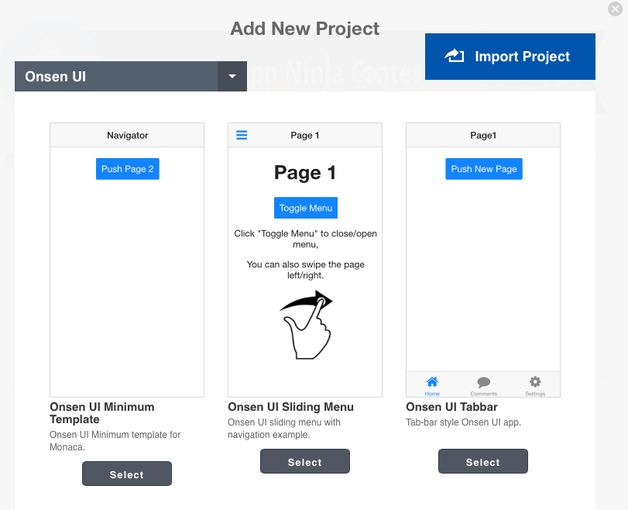Click the Import Project button
This screenshot has width=628, height=510.
[510, 56]
